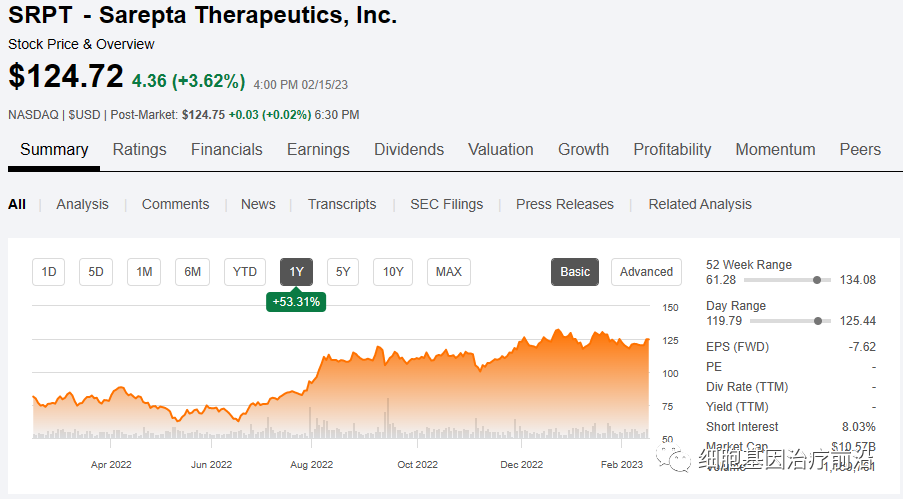Select Basic chart mode

[575, 272]
